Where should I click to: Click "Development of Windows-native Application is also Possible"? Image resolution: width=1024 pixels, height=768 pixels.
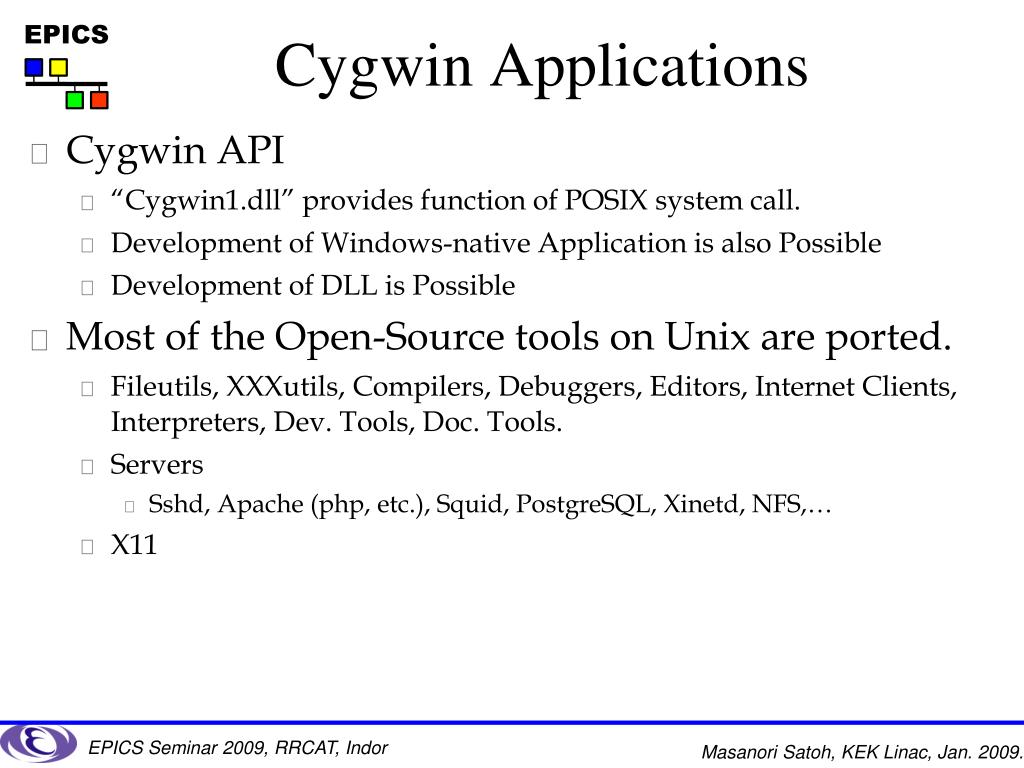point(496,243)
